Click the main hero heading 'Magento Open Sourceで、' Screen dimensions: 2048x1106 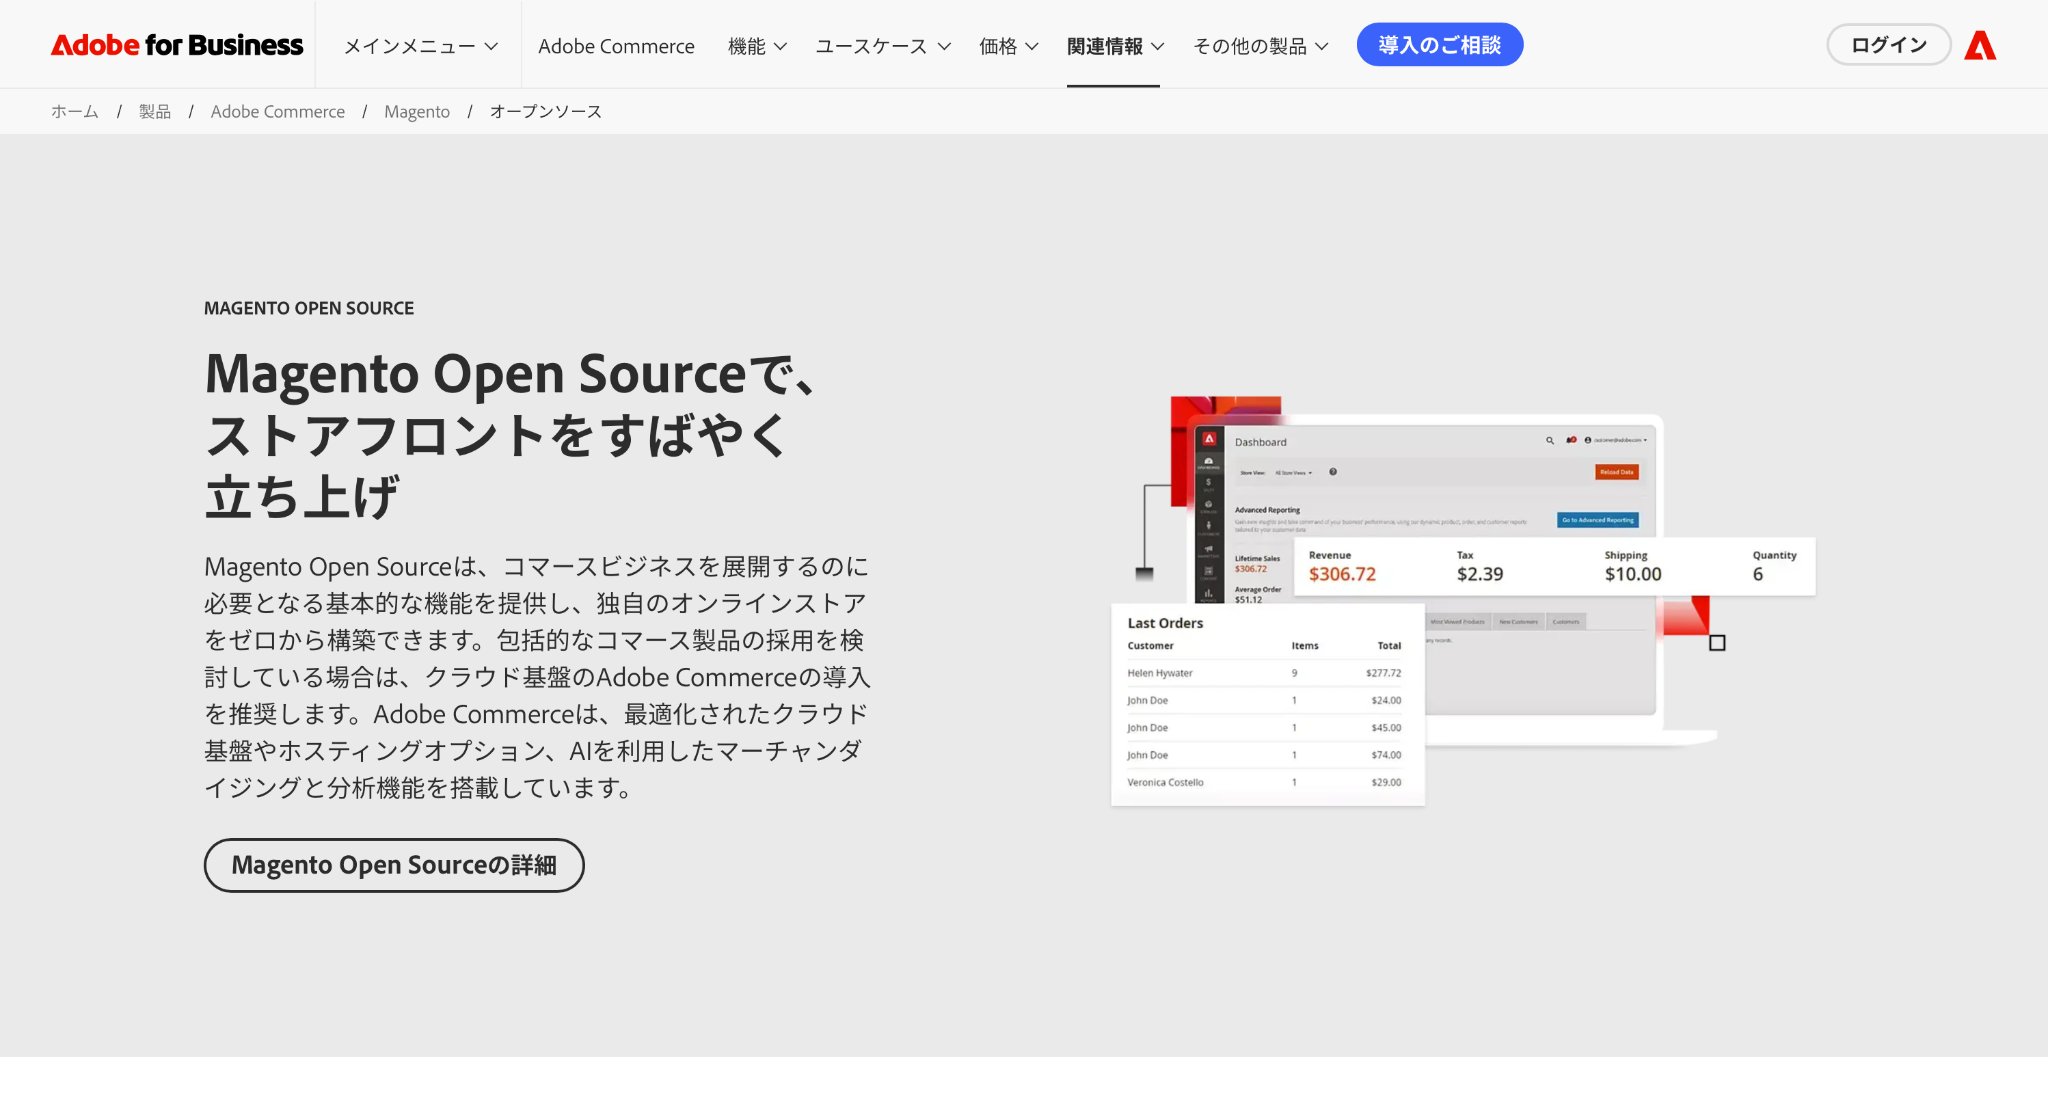pos(511,374)
